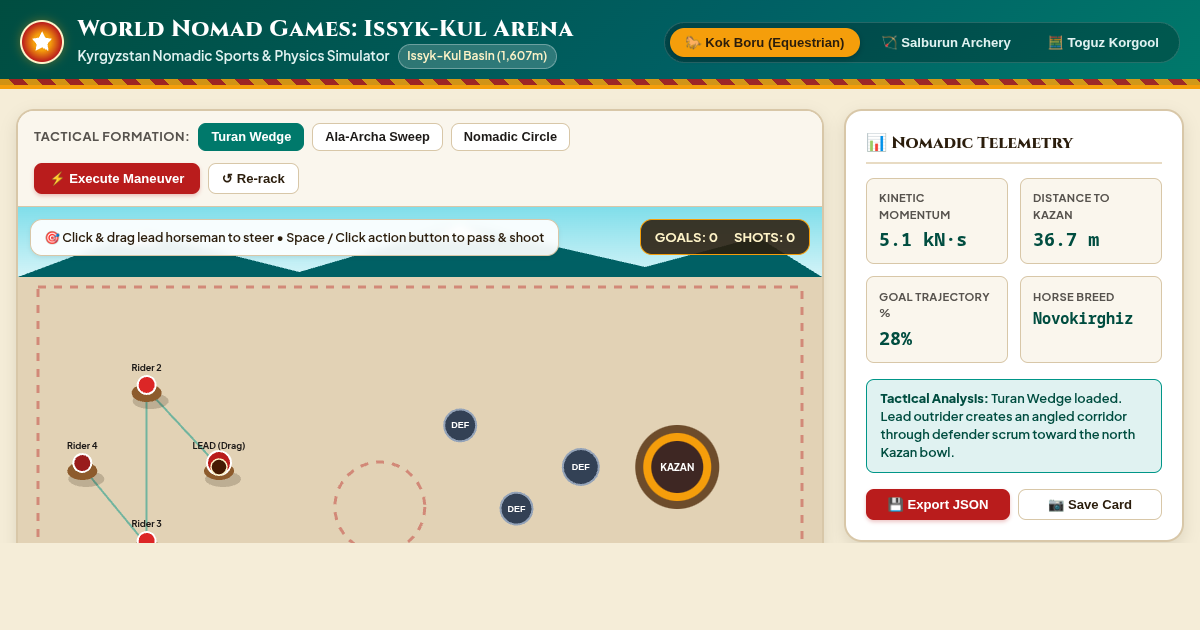Click the Rider 3 horseman marker
The width and height of the screenshot is (1200, 630).
click(x=147, y=538)
